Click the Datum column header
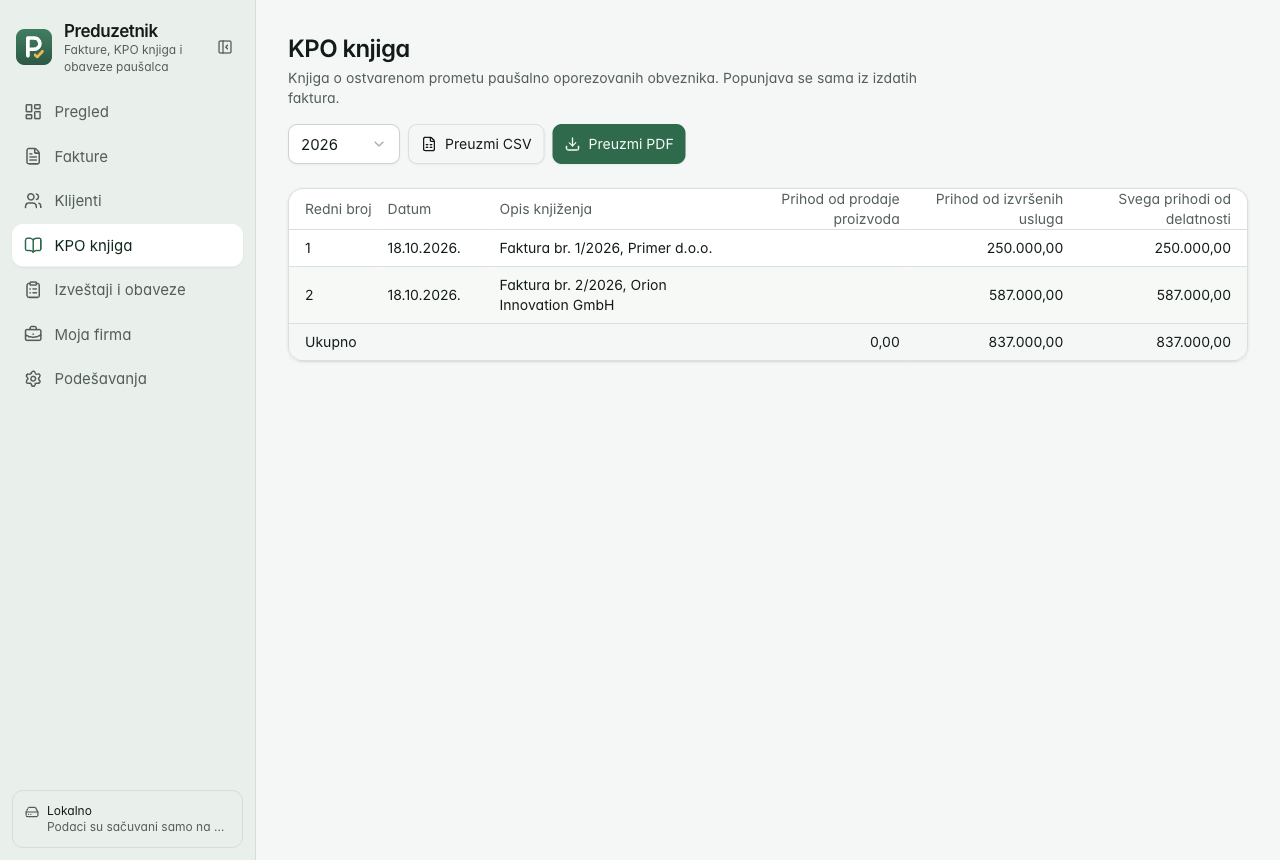The image size is (1280, 860). 409,209
